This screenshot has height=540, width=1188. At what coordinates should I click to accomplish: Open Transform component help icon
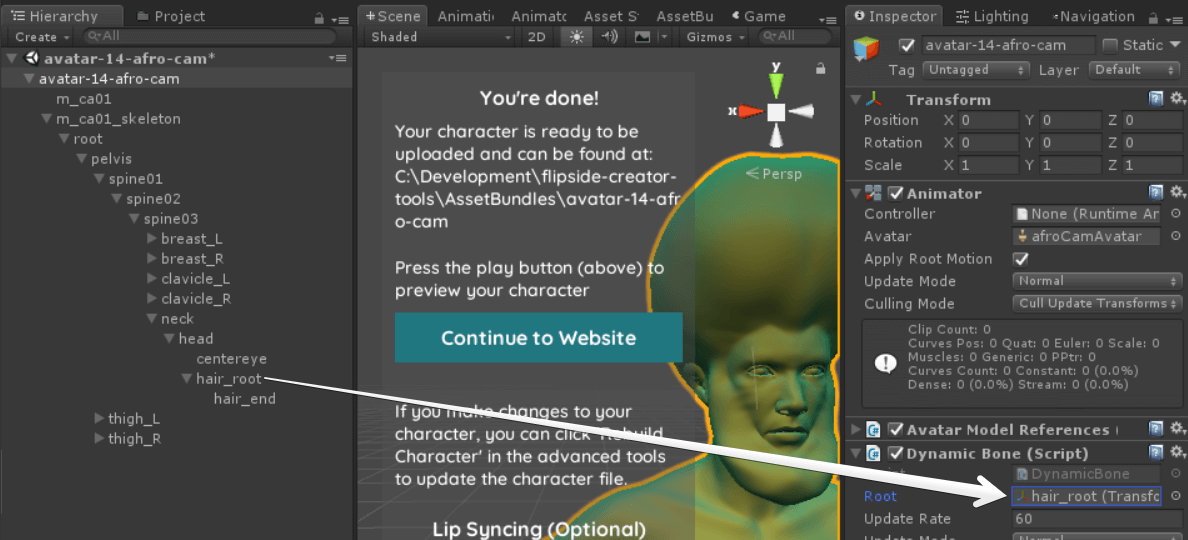(x=1155, y=98)
